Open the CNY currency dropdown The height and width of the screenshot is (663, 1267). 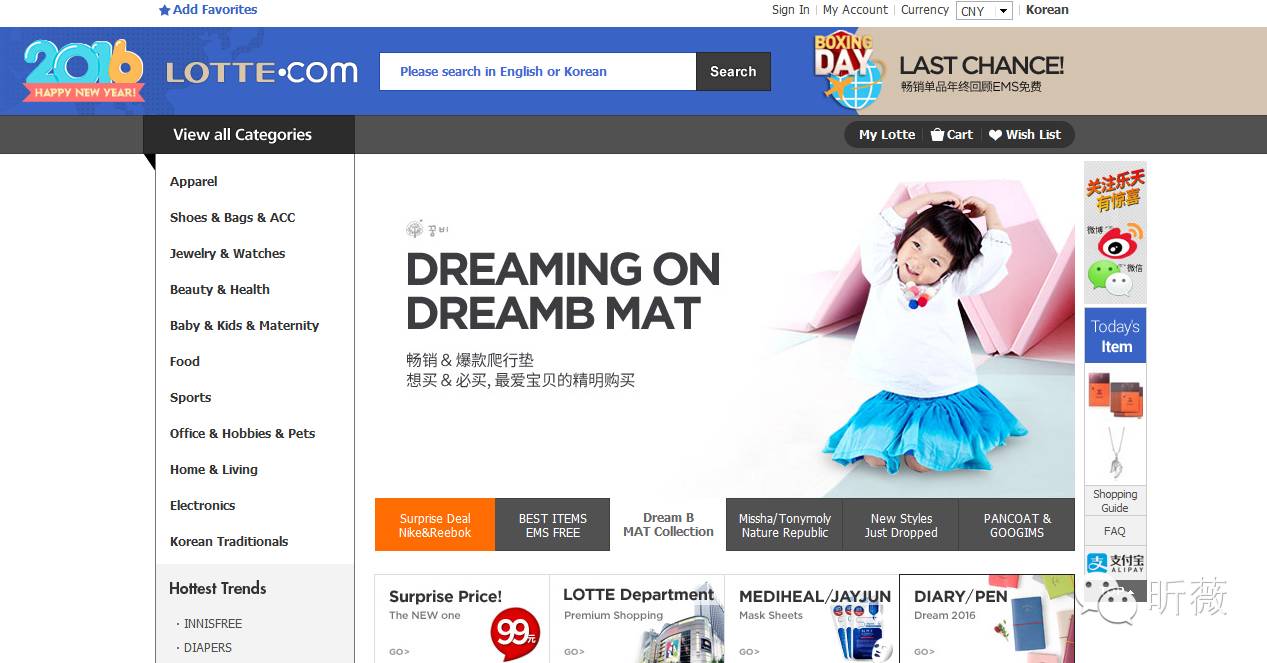click(985, 11)
